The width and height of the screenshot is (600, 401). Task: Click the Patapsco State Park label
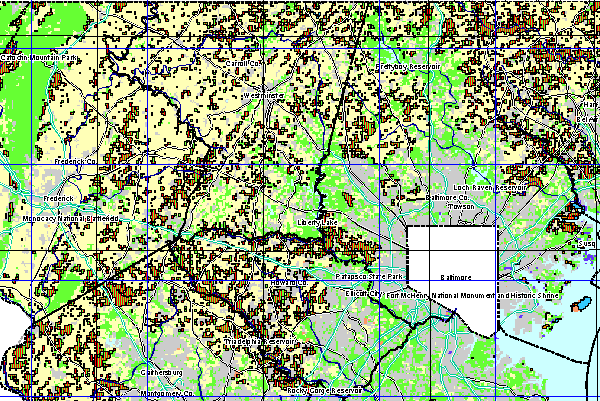coord(369,277)
